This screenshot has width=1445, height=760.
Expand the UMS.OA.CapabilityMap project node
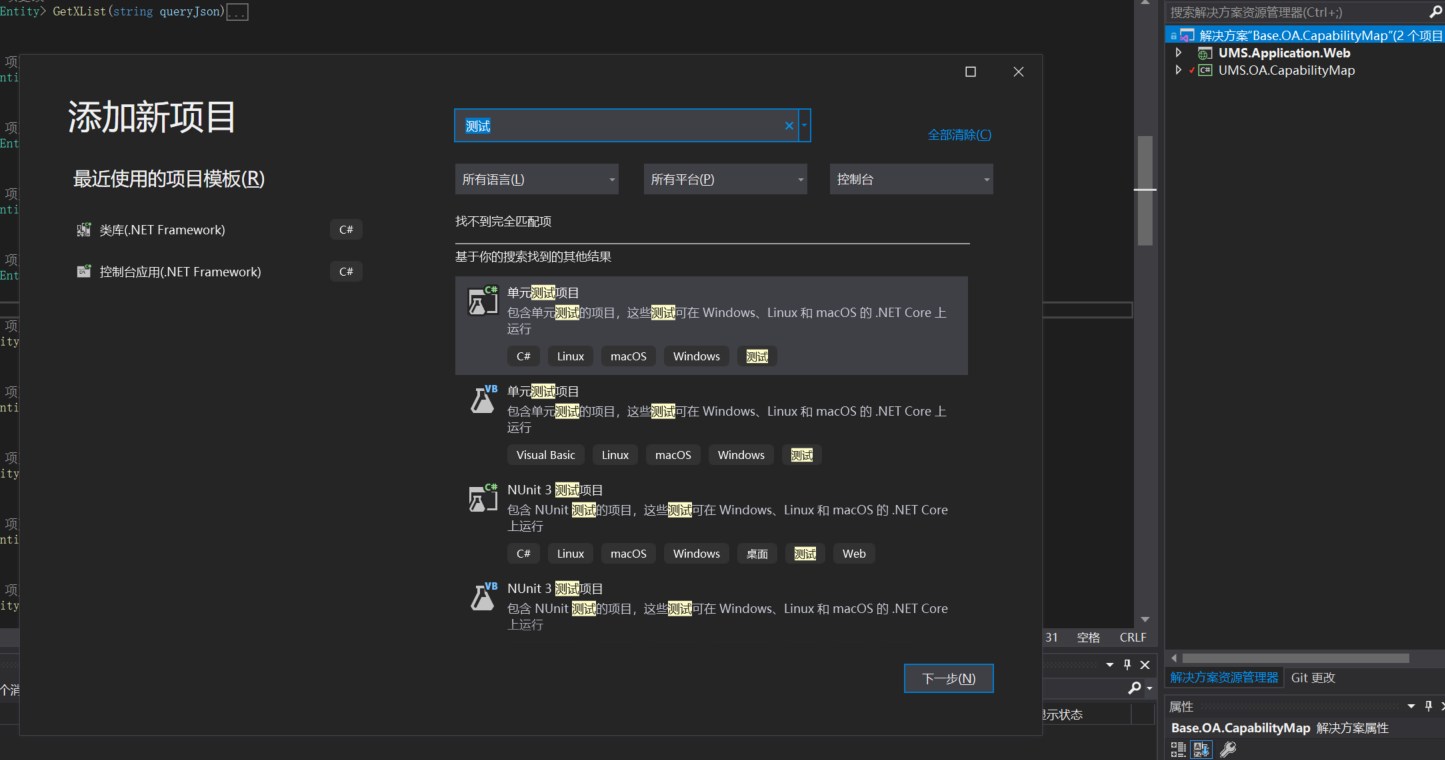coord(1178,70)
